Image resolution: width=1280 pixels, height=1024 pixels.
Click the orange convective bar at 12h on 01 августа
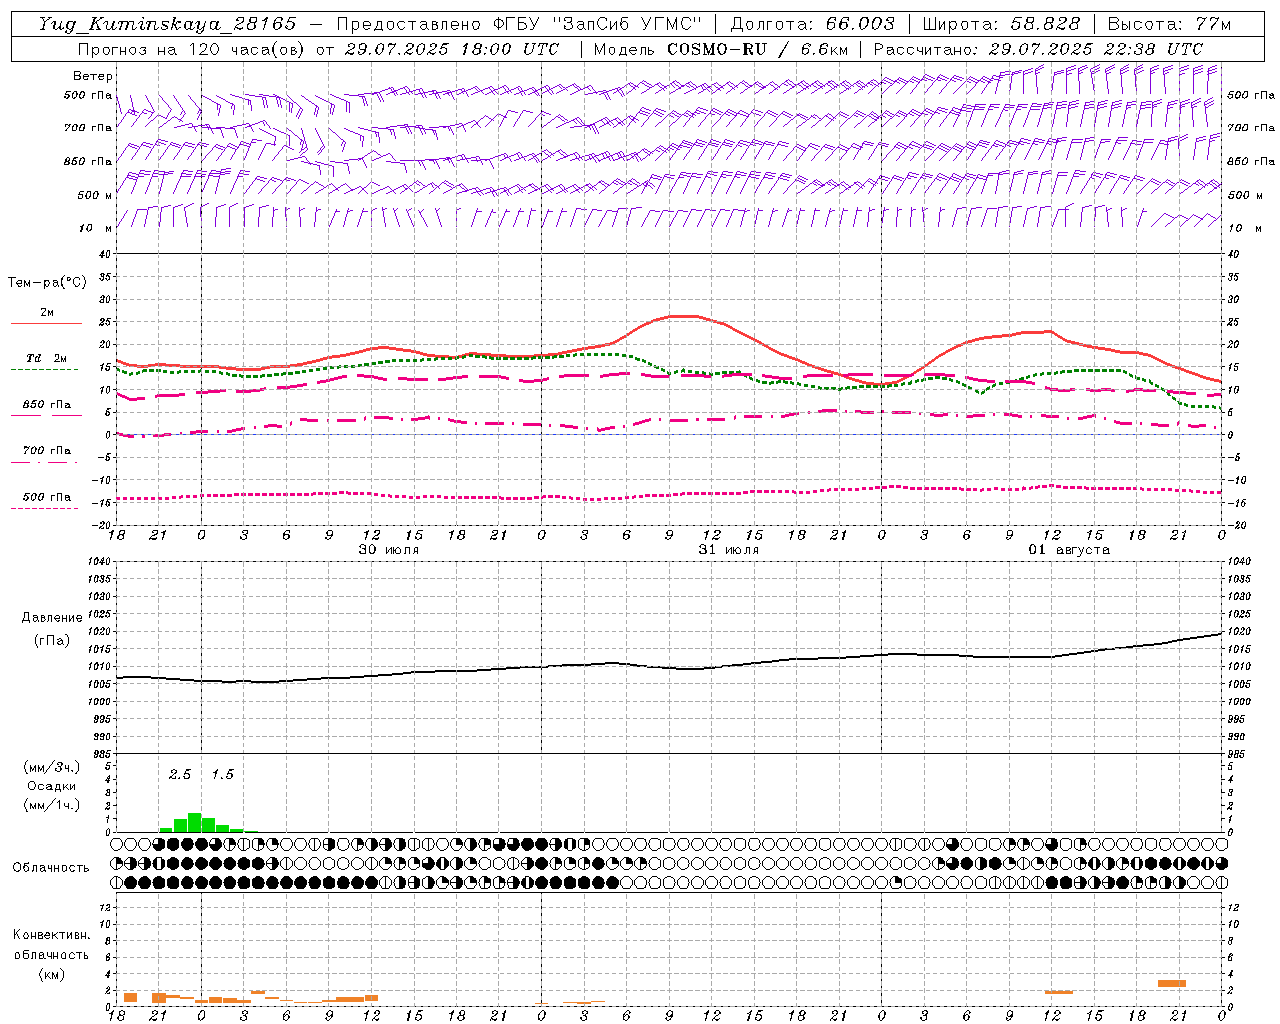(x=1058, y=992)
